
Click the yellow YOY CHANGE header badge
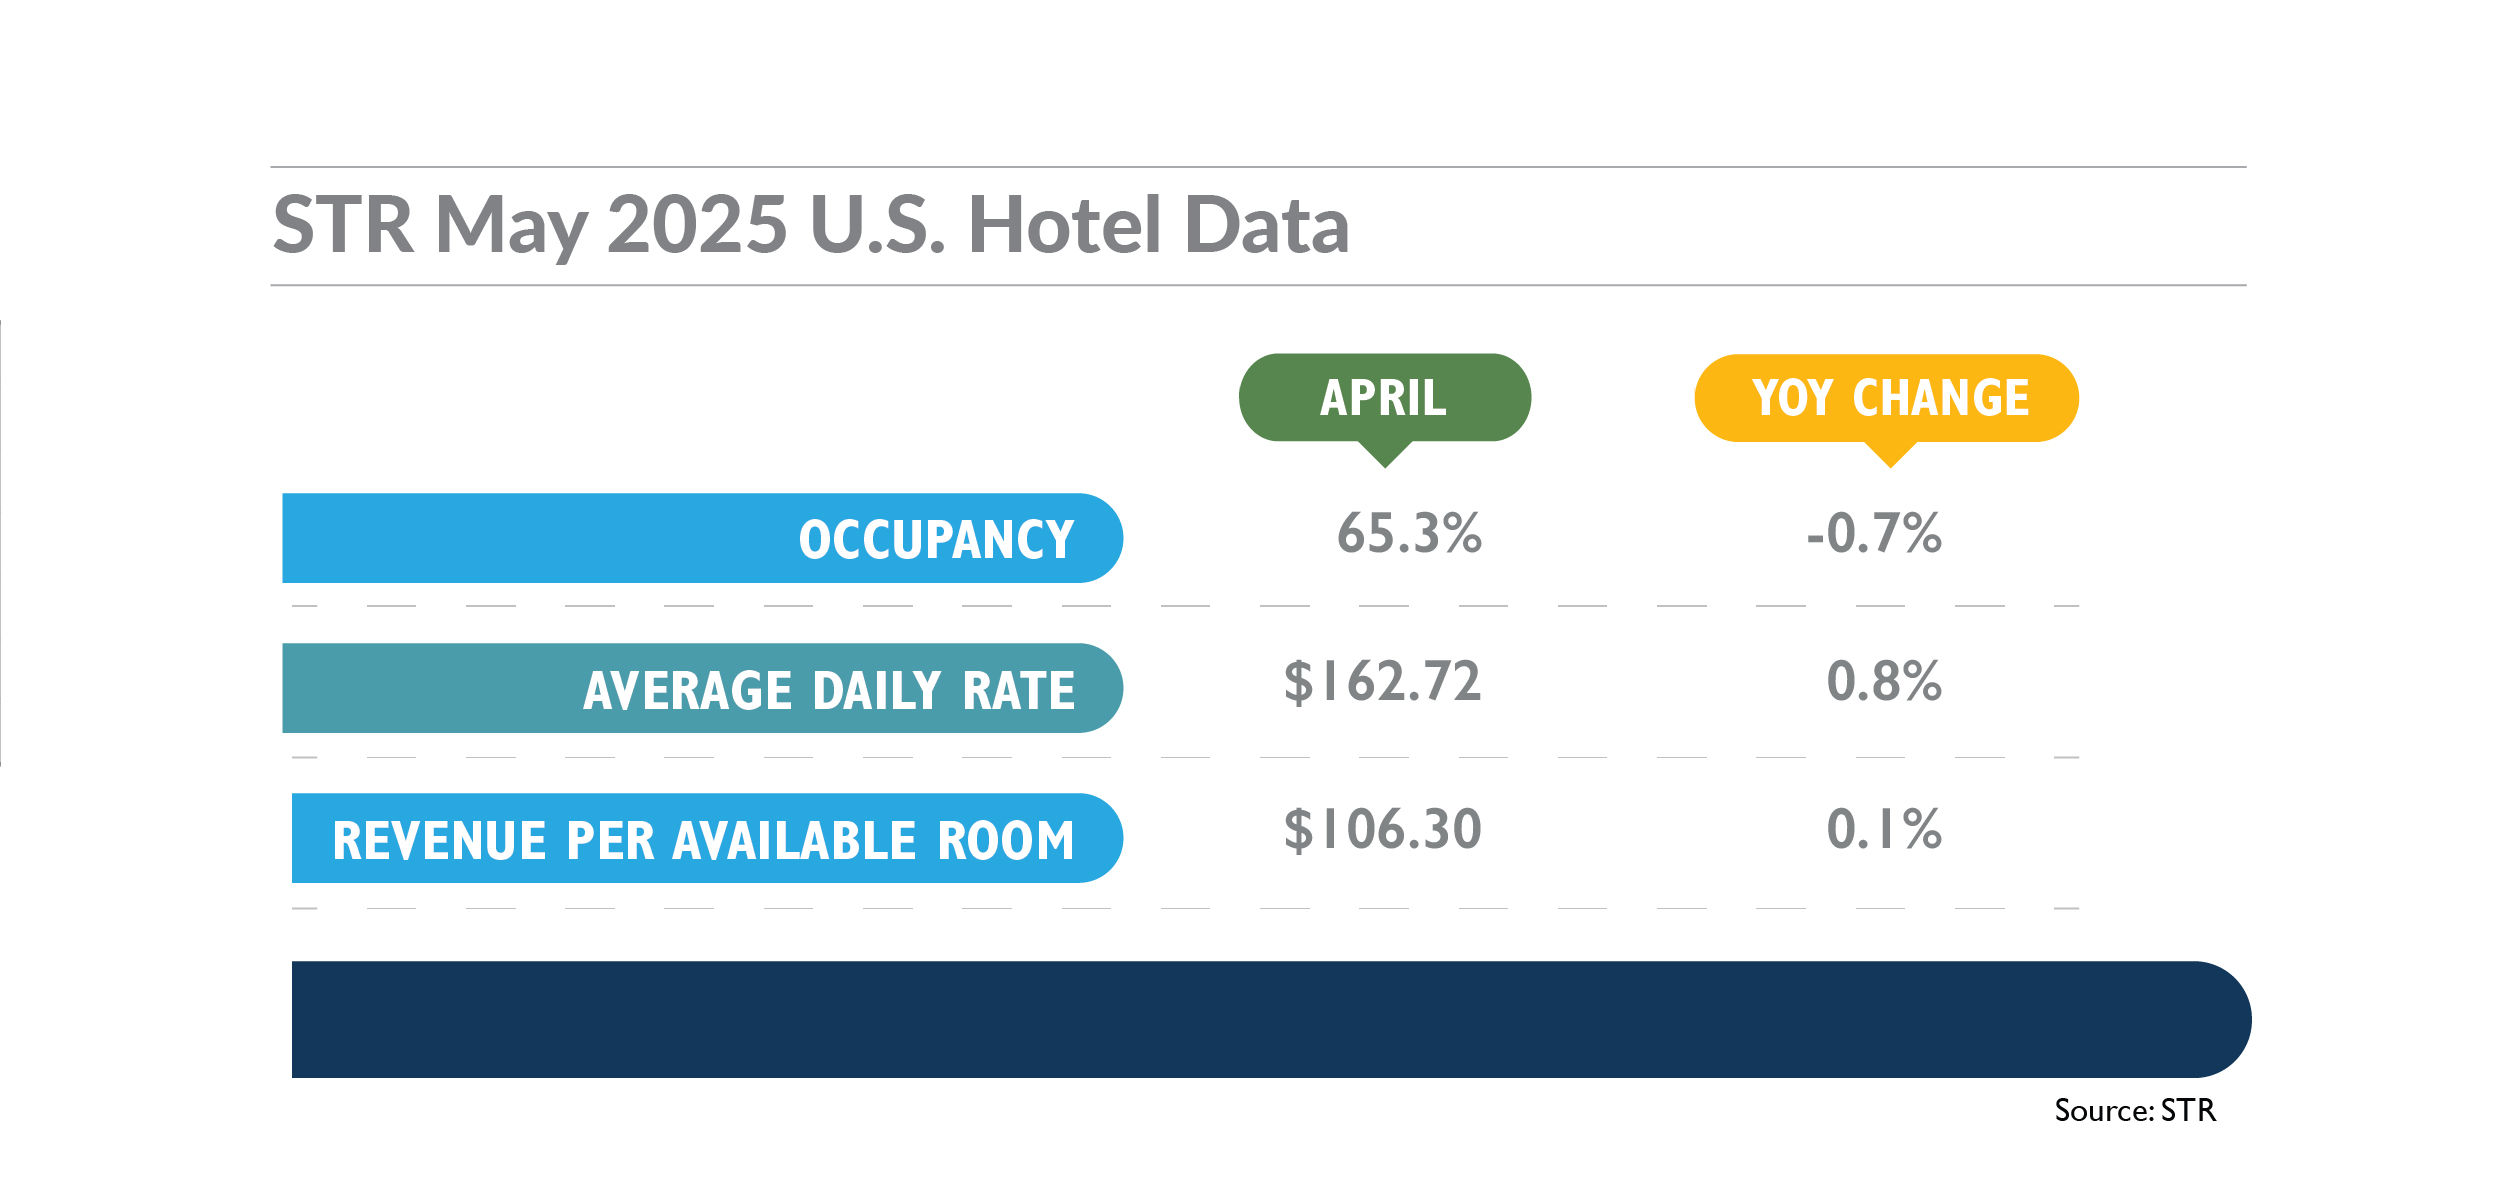1886,398
